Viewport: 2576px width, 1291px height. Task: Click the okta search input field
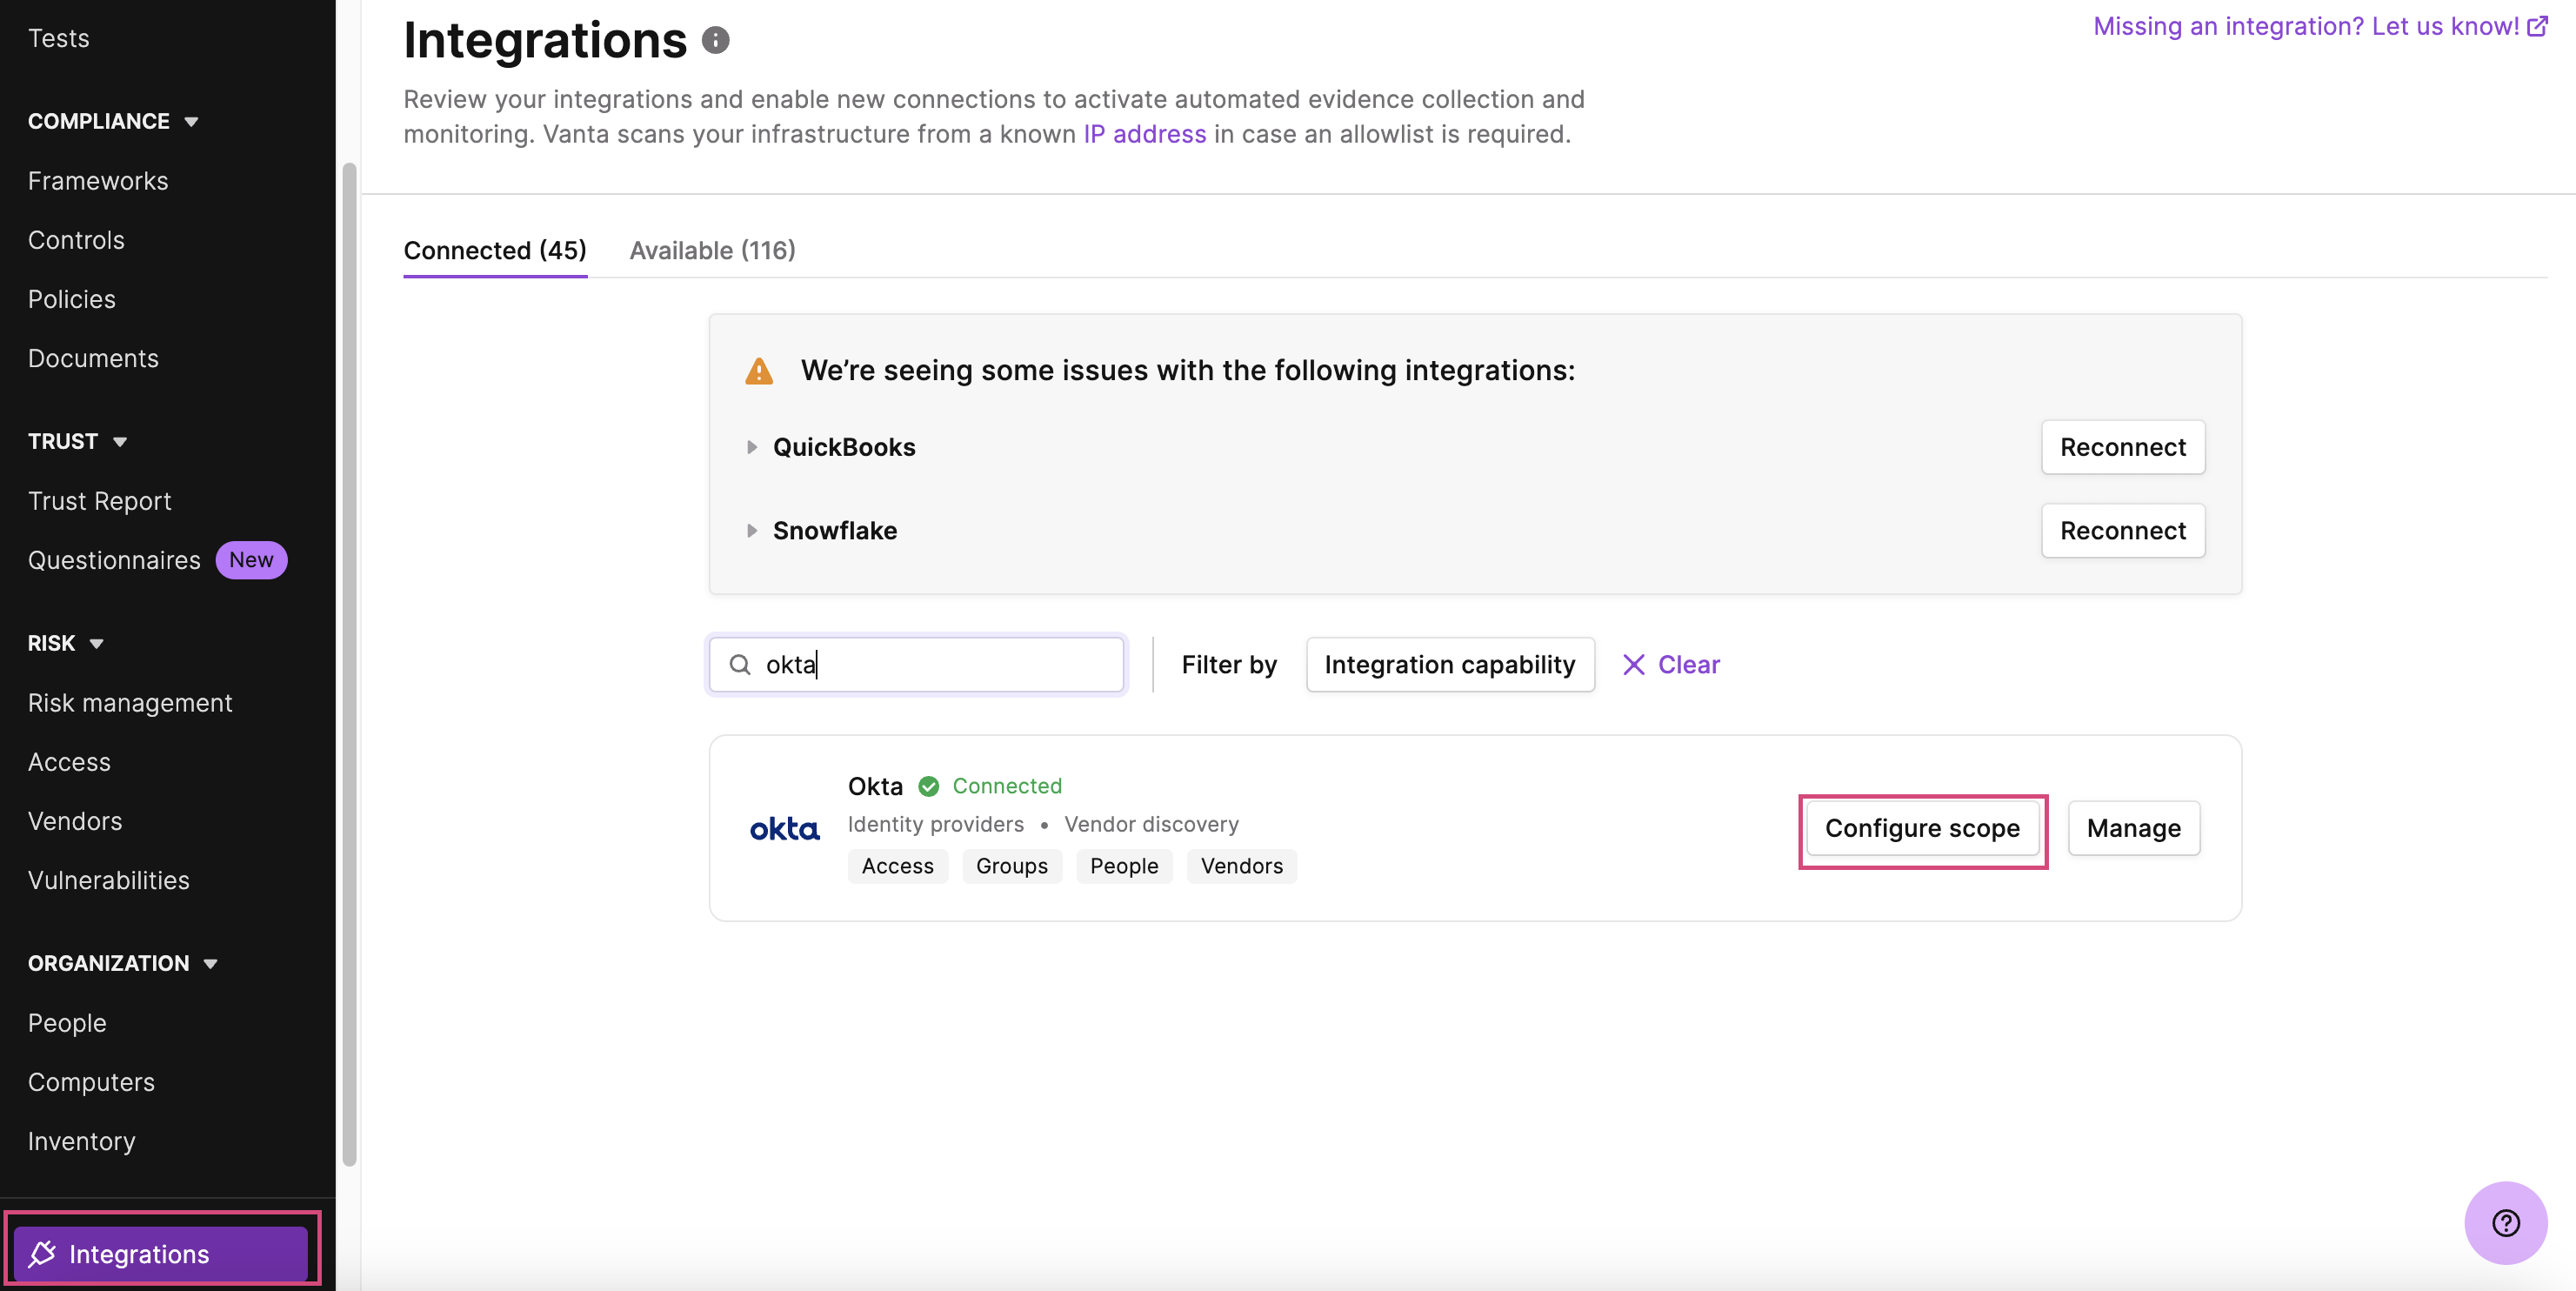coord(916,665)
